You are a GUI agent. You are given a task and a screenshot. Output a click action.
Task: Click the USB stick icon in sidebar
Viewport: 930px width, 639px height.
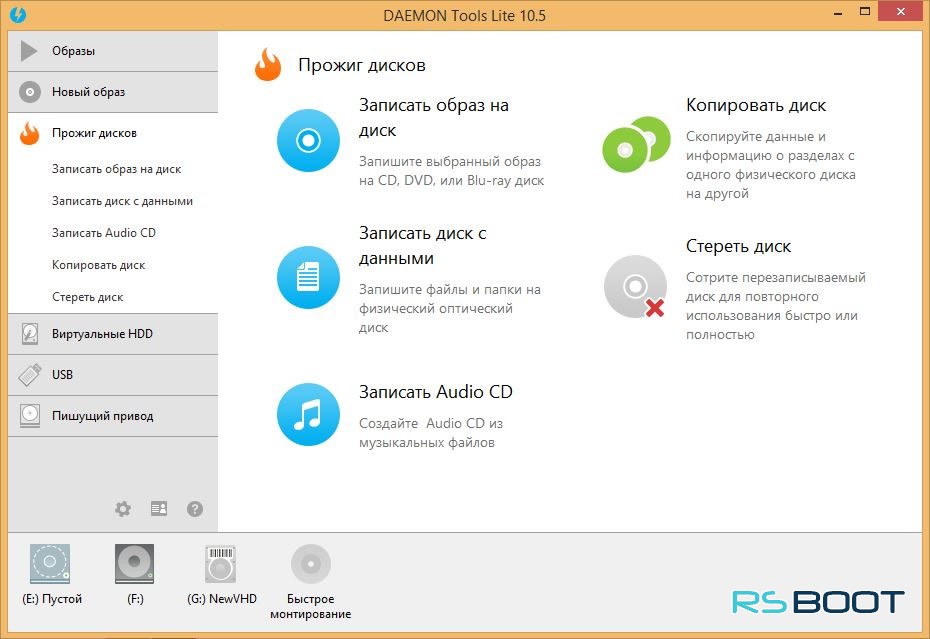pyautogui.click(x=30, y=375)
